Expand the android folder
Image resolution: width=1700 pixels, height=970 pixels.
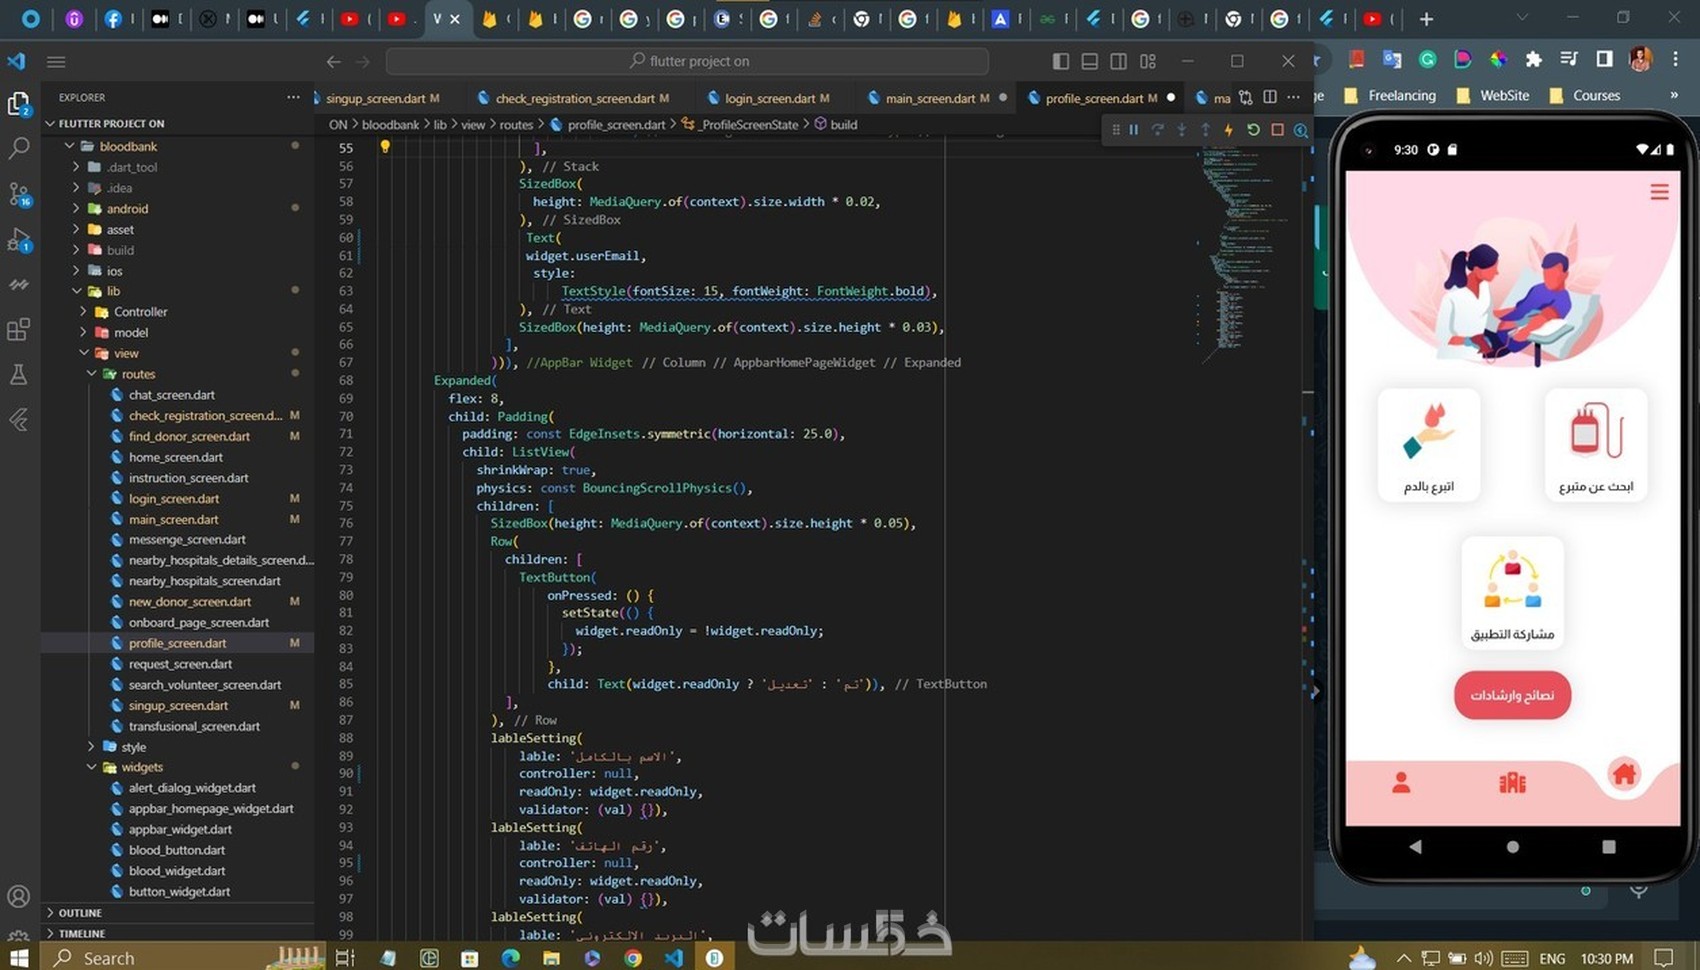(127, 209)
